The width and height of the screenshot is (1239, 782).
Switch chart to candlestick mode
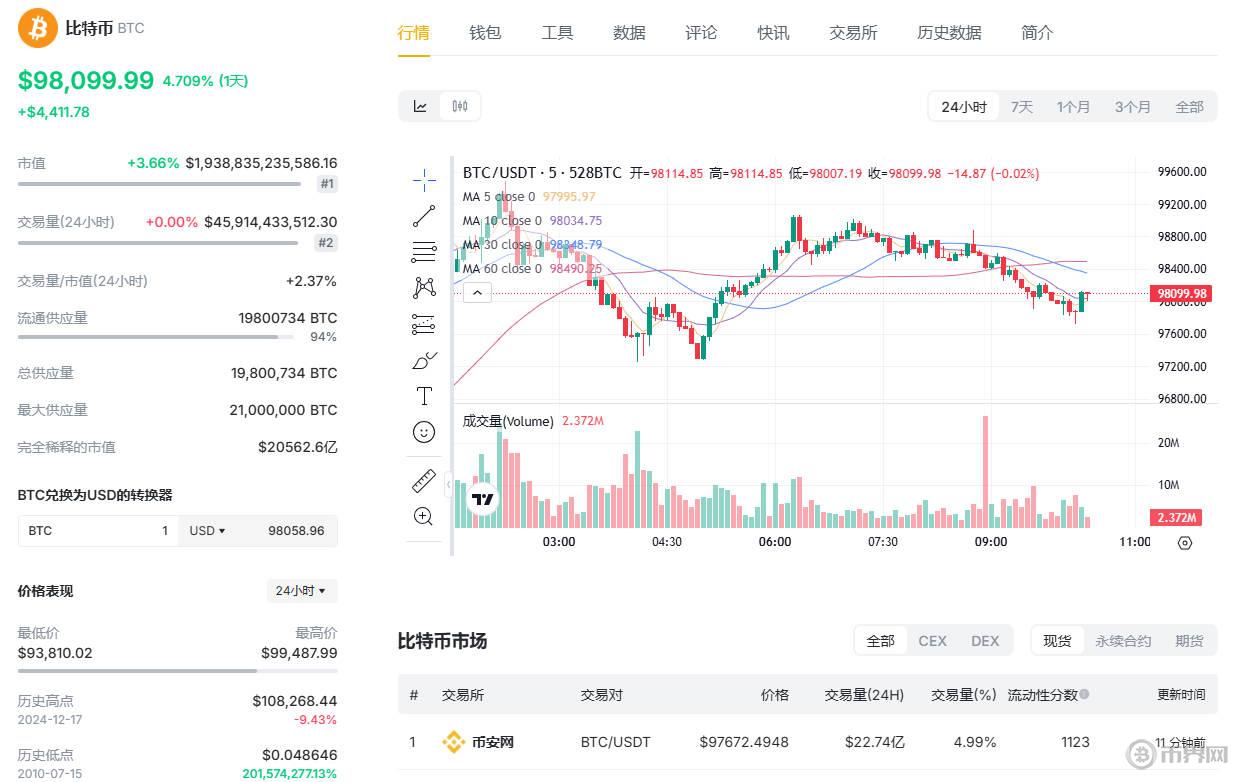pos(460,106)
